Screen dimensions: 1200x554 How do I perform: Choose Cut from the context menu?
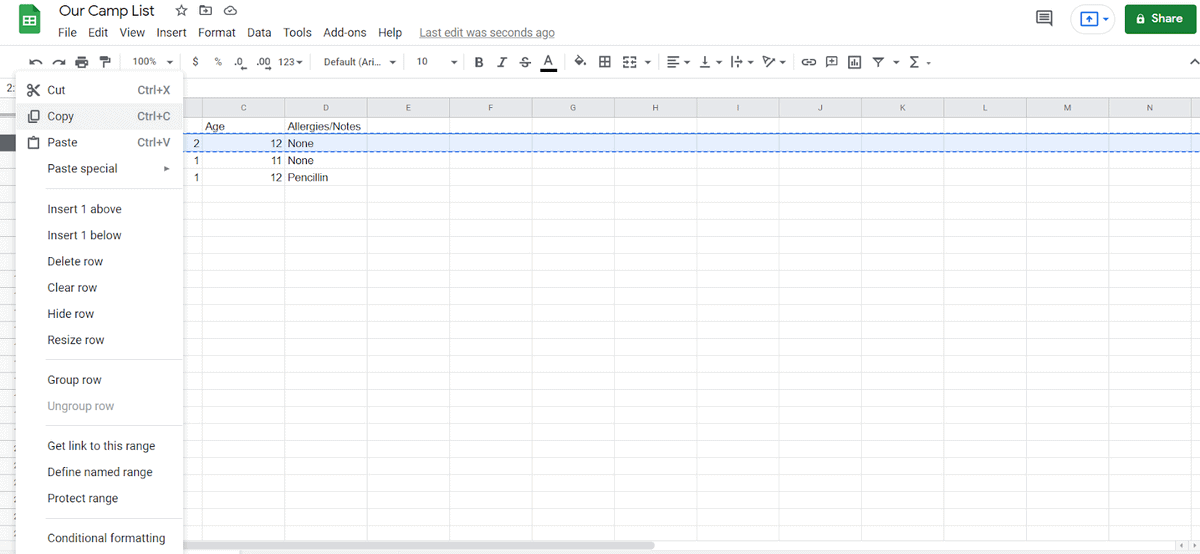point(100,90)
